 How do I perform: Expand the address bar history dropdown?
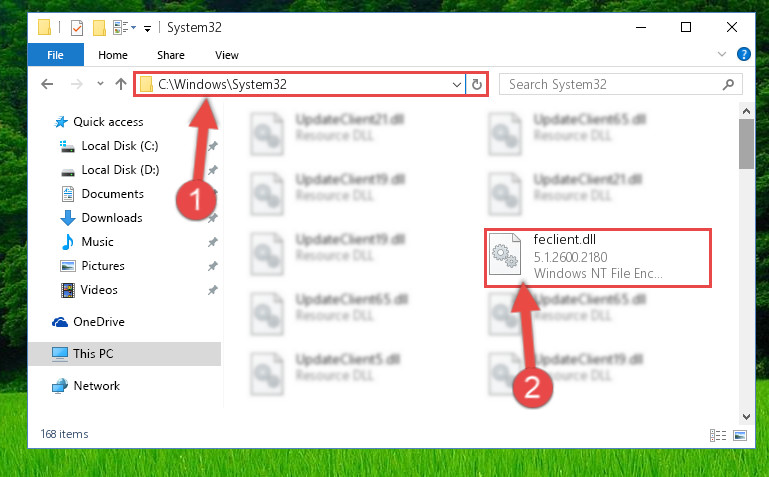pos(457,84)
